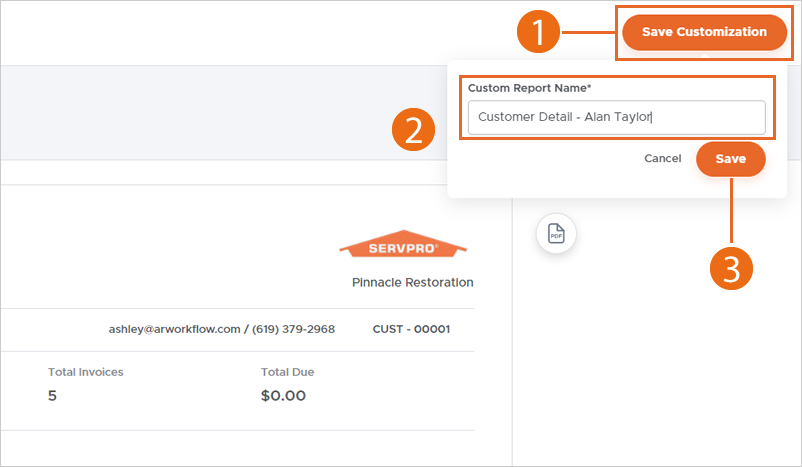This screenshot has height=467, width=802.
Task: Click the orange step 1 marker
Action: click(x=538, y=33)
